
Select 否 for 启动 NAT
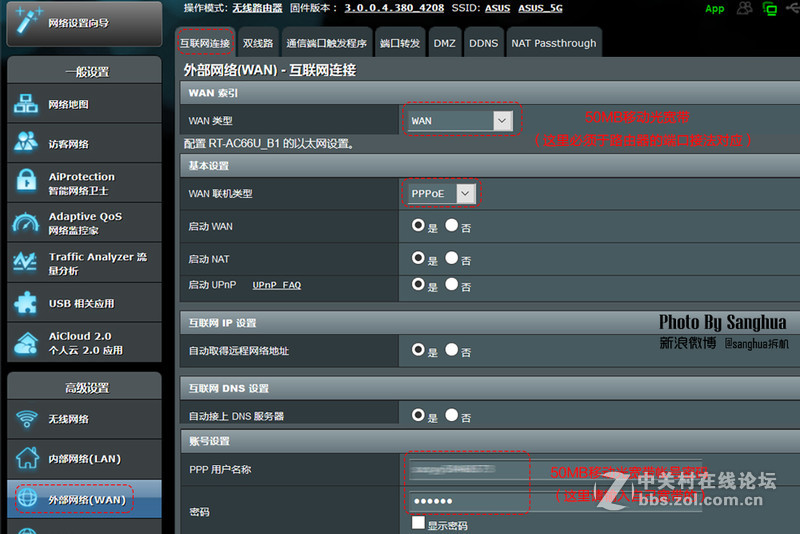tap(451, 258)
